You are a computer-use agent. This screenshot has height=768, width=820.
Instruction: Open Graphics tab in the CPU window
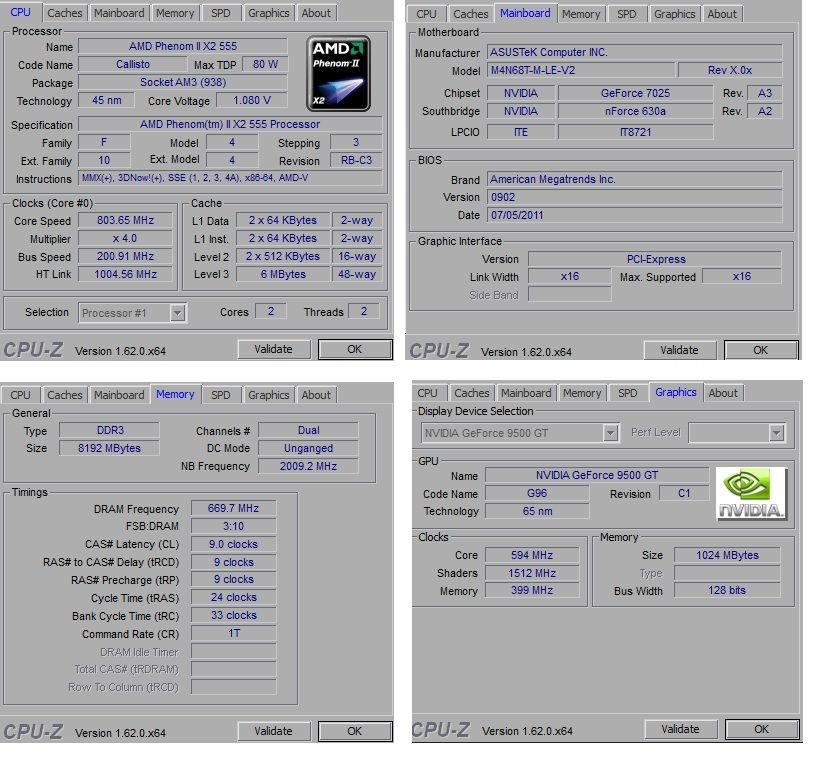pyautogui.click(x=268, y=13)
